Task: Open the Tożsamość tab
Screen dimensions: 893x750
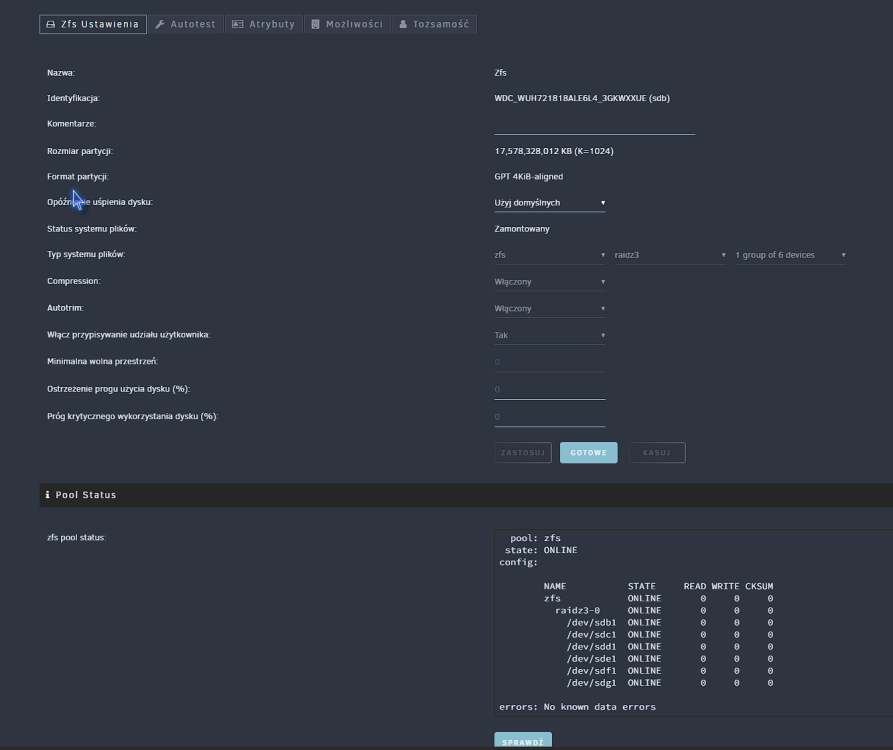Action: coord(434,24)
